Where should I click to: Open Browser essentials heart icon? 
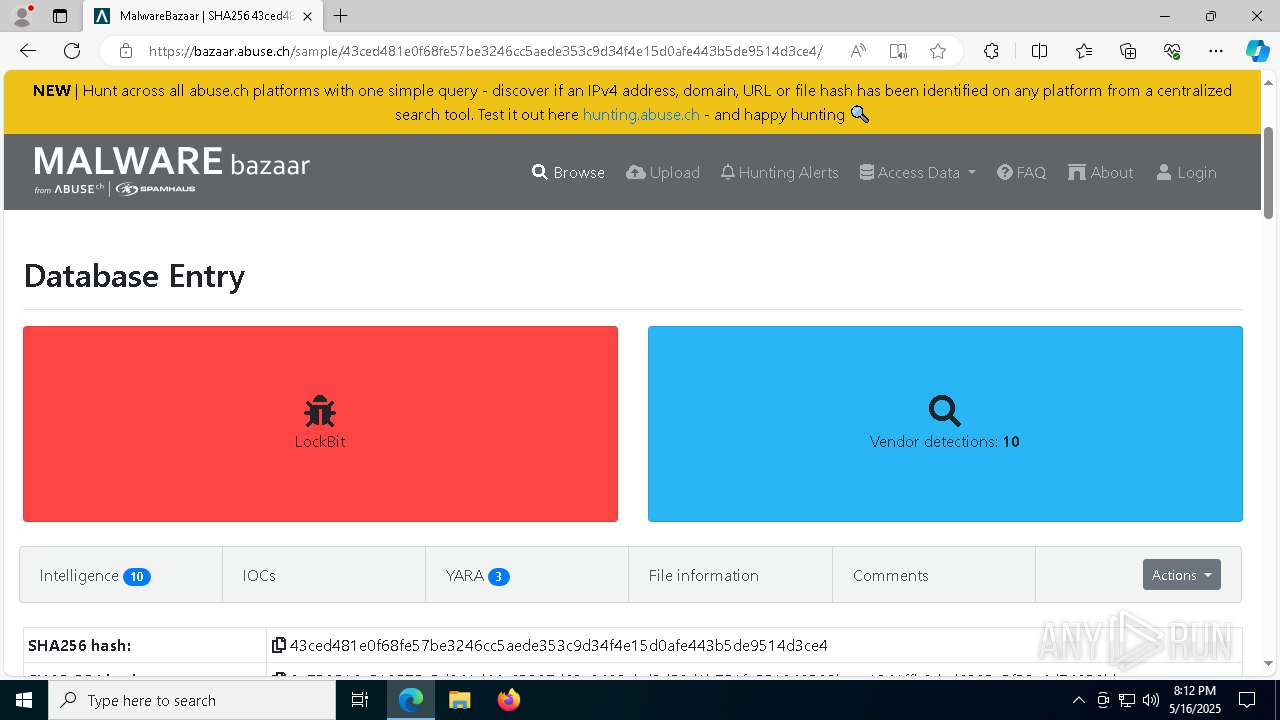click(x=1172, y=51)
